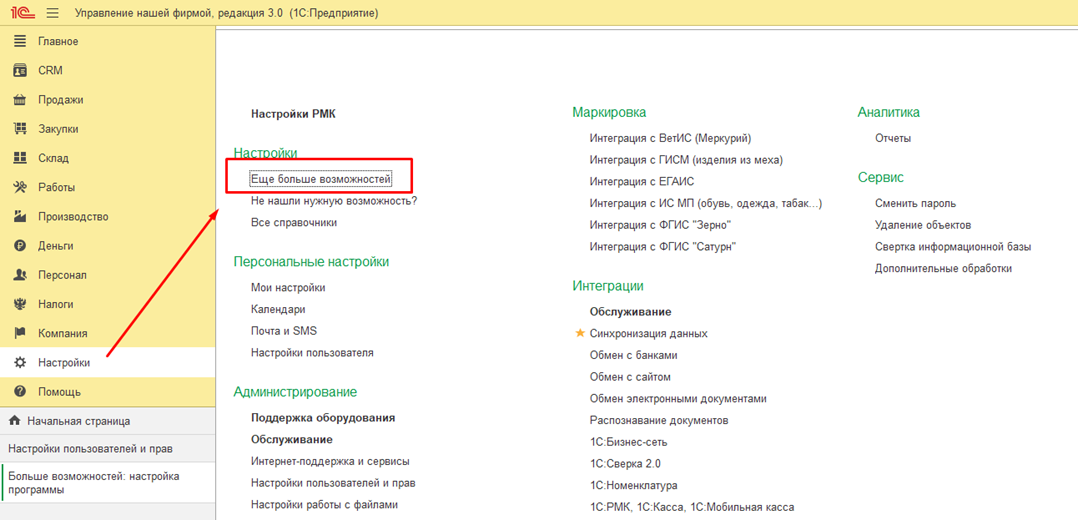Open Дополнительные обработки

[x=943, y=268]
